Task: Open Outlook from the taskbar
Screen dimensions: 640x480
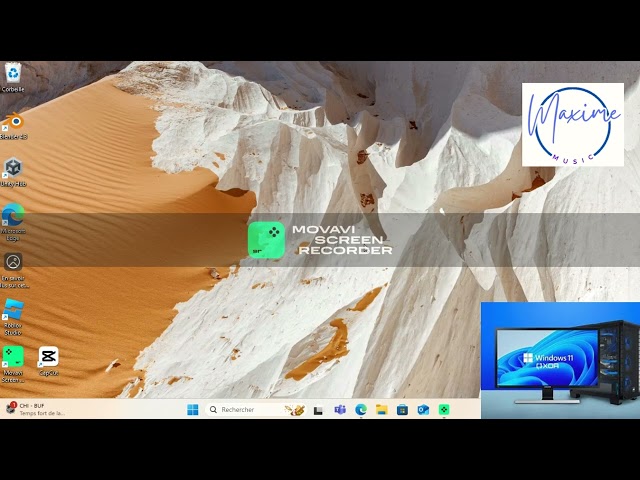Action: tap(423, 409)
